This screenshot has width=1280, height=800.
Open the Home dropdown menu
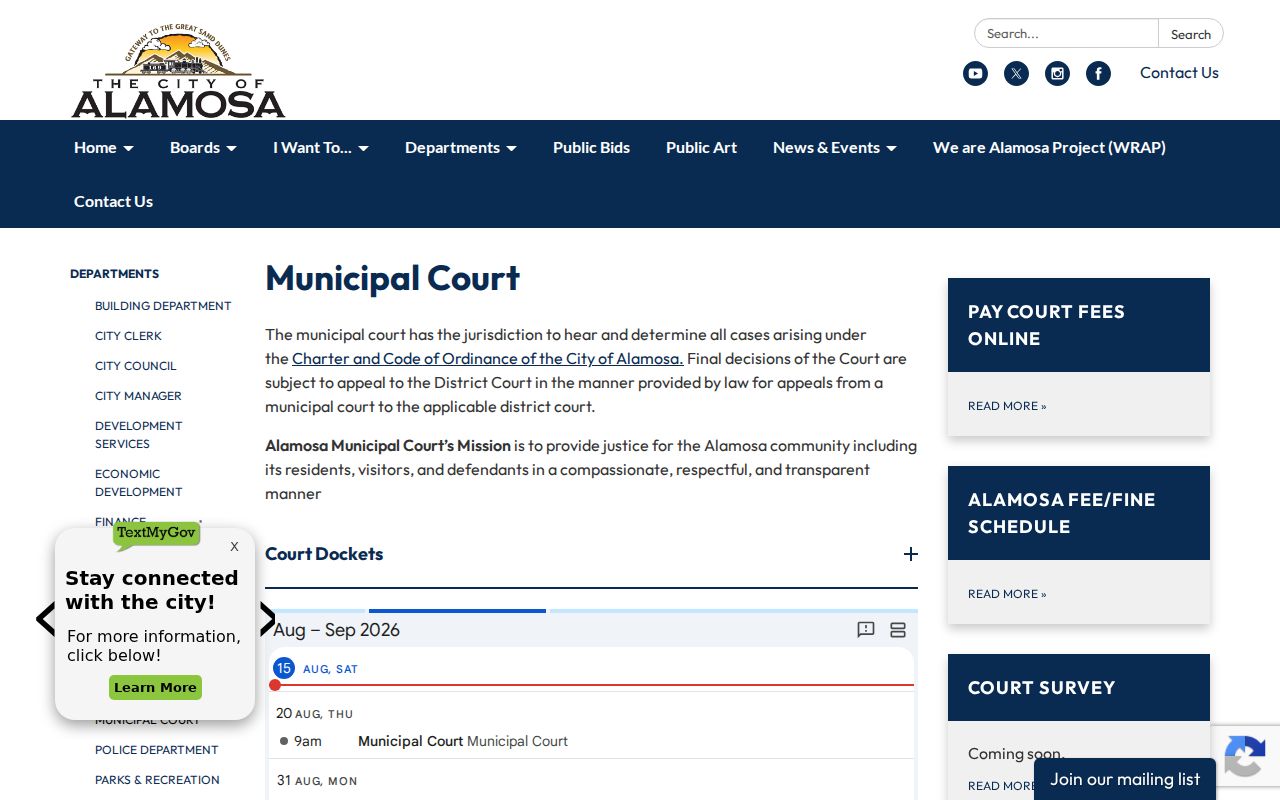click(104, 147)
